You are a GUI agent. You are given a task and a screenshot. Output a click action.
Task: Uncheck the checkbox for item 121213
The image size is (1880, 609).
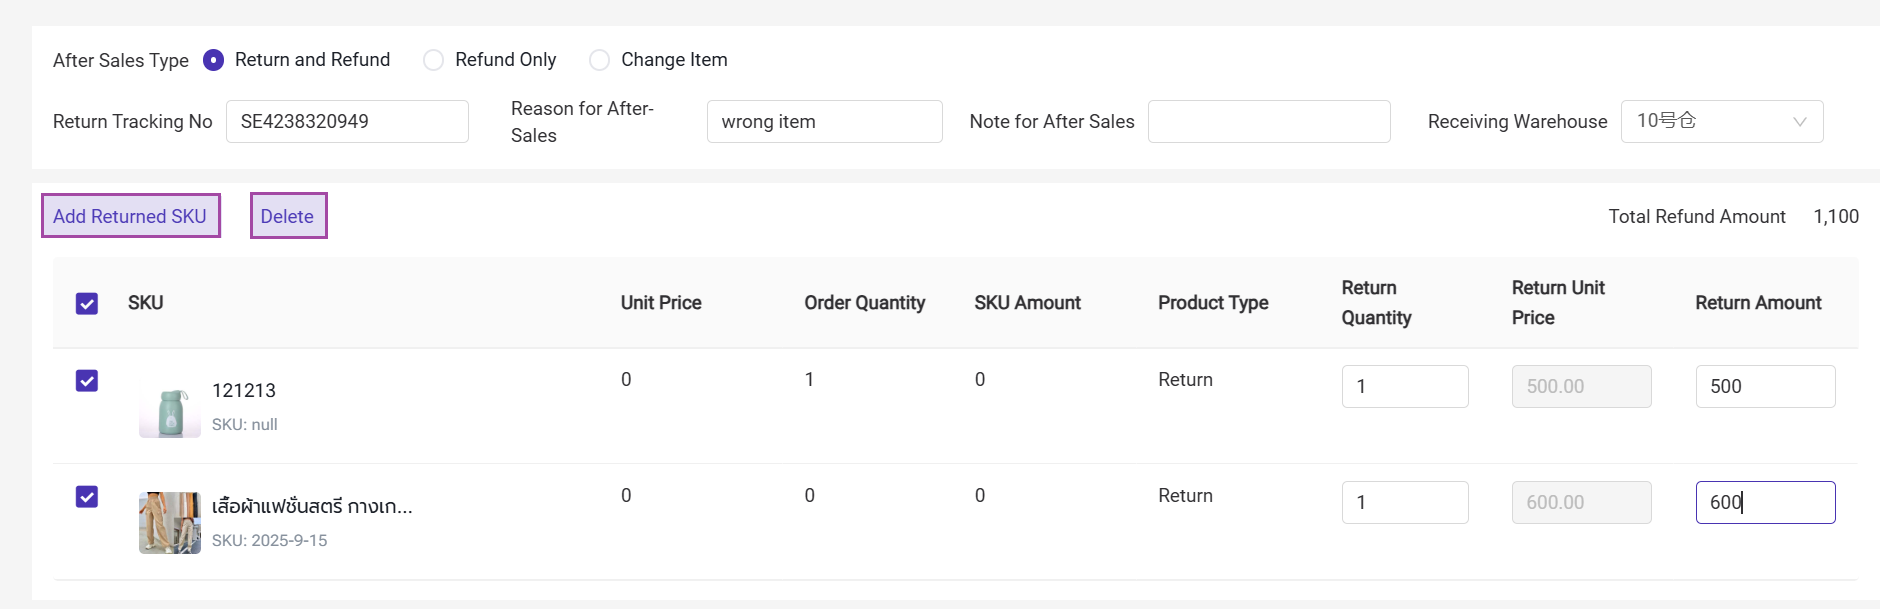coord(87,381)
